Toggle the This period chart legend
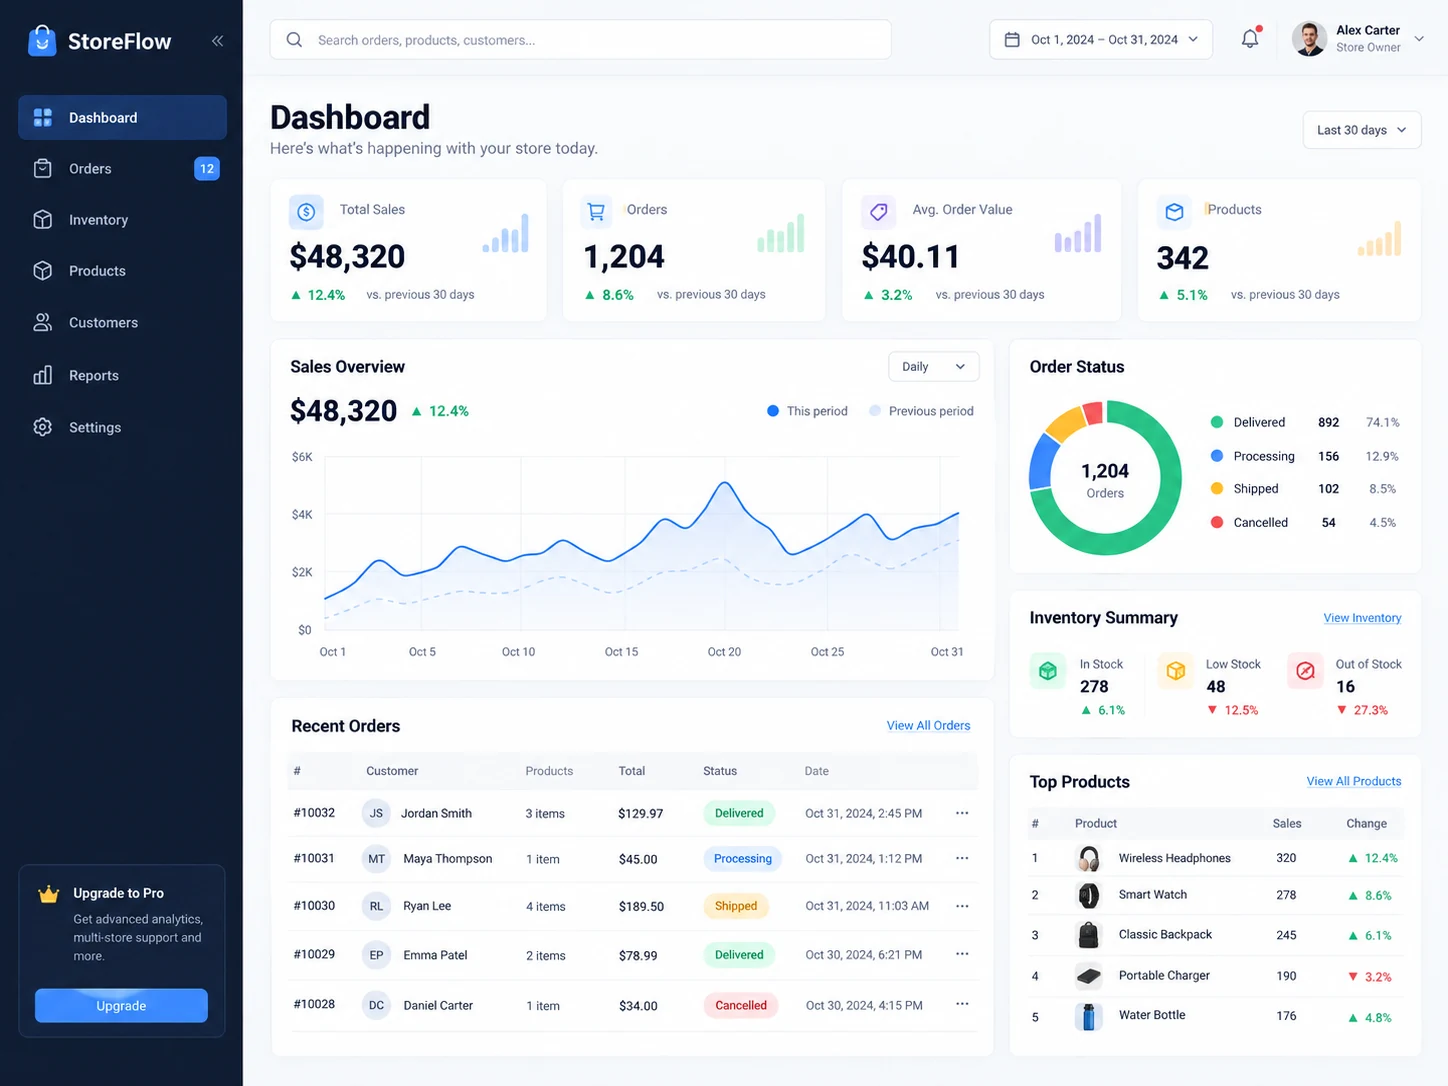This screenshot has width=1448, height=1086. point(807,411)
